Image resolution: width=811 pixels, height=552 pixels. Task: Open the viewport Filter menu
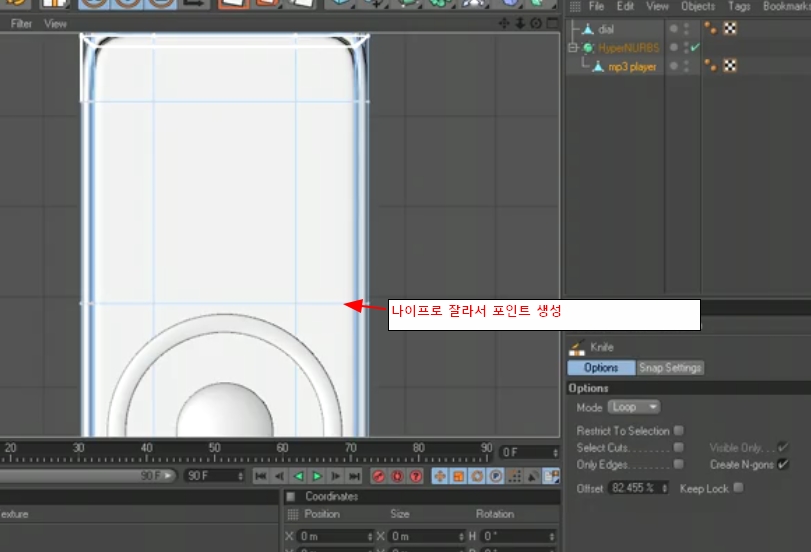tap(21, 23)
